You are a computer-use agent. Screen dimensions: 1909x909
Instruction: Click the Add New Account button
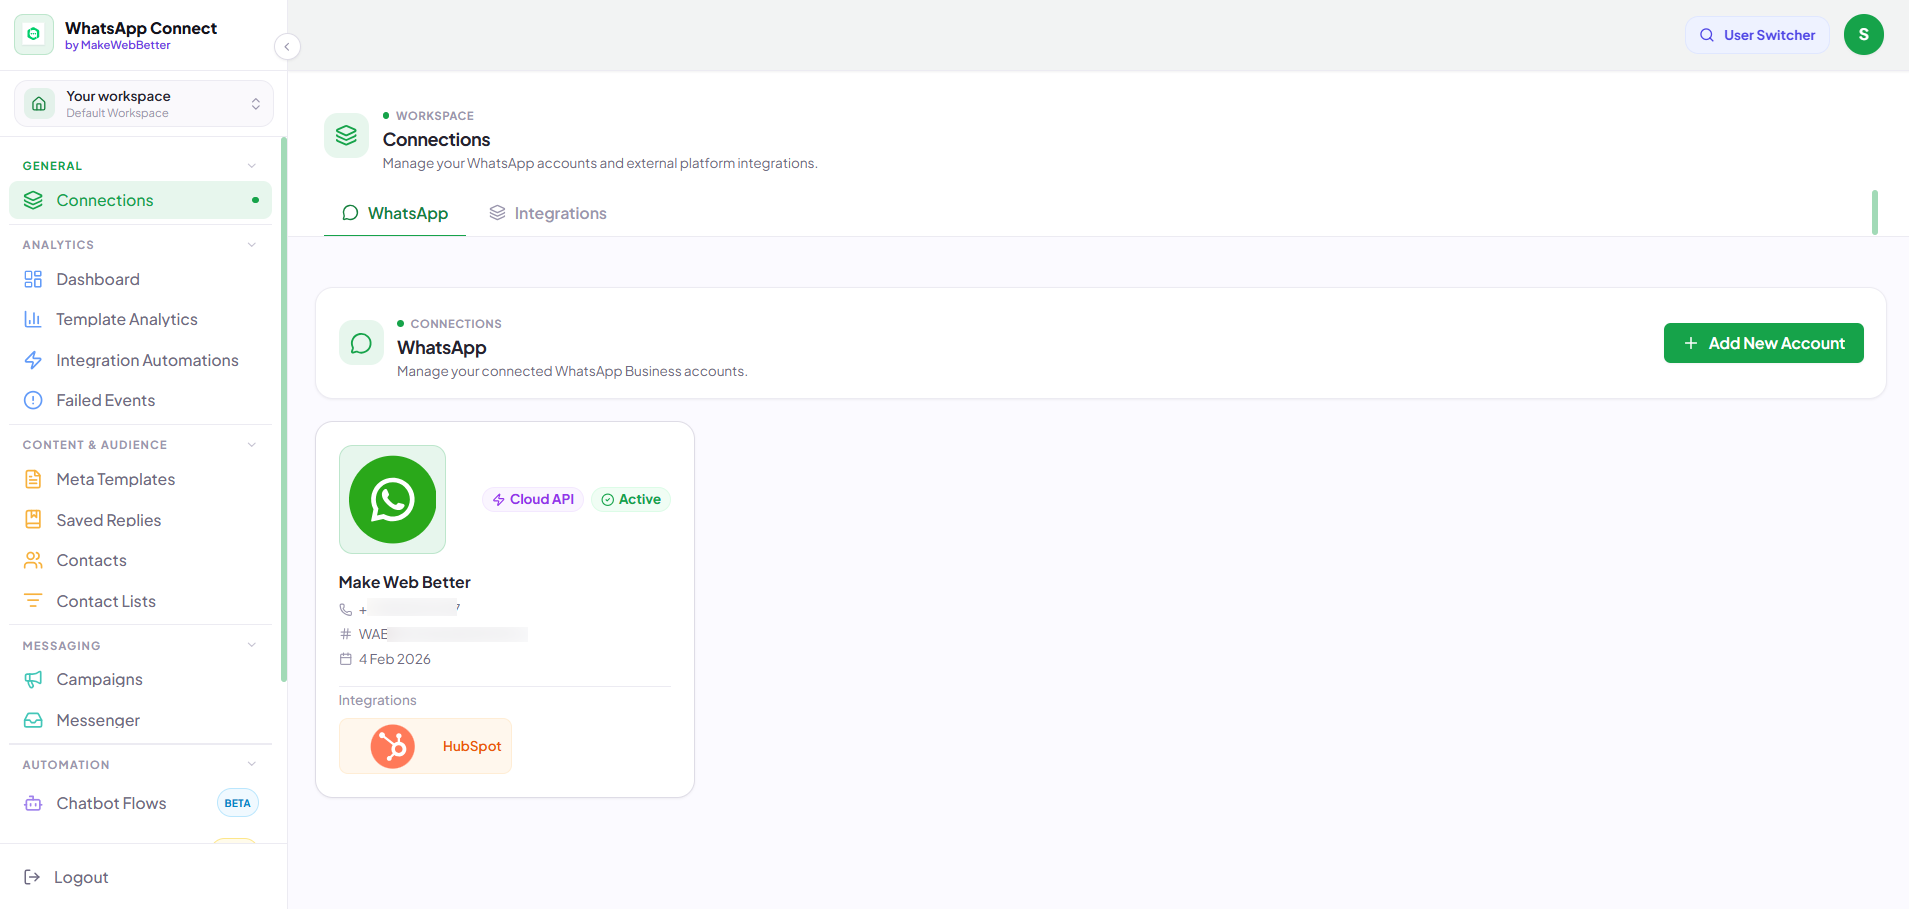[x=1763, y=343]
